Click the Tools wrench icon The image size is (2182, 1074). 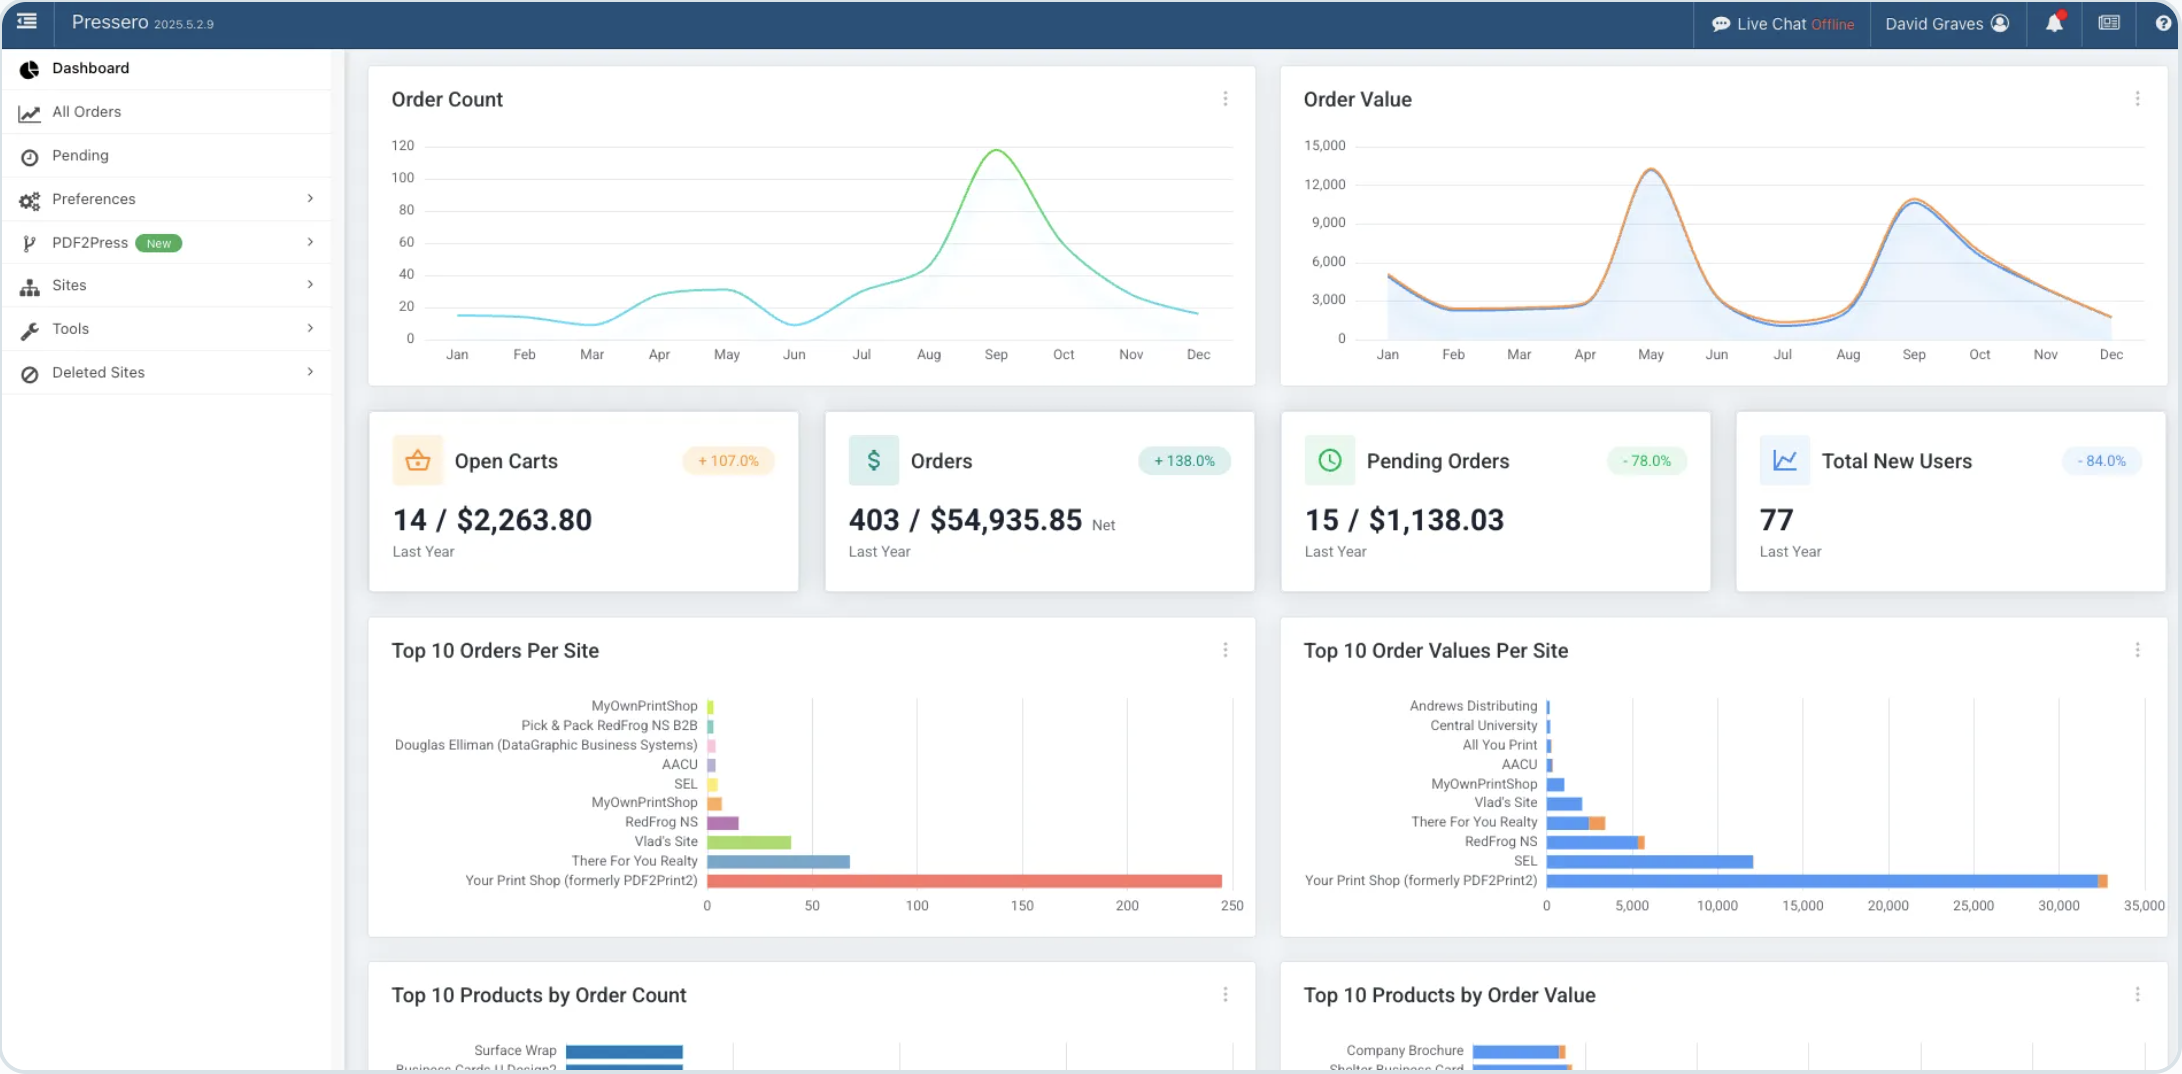pyautogui.click(x=29, y=330)
